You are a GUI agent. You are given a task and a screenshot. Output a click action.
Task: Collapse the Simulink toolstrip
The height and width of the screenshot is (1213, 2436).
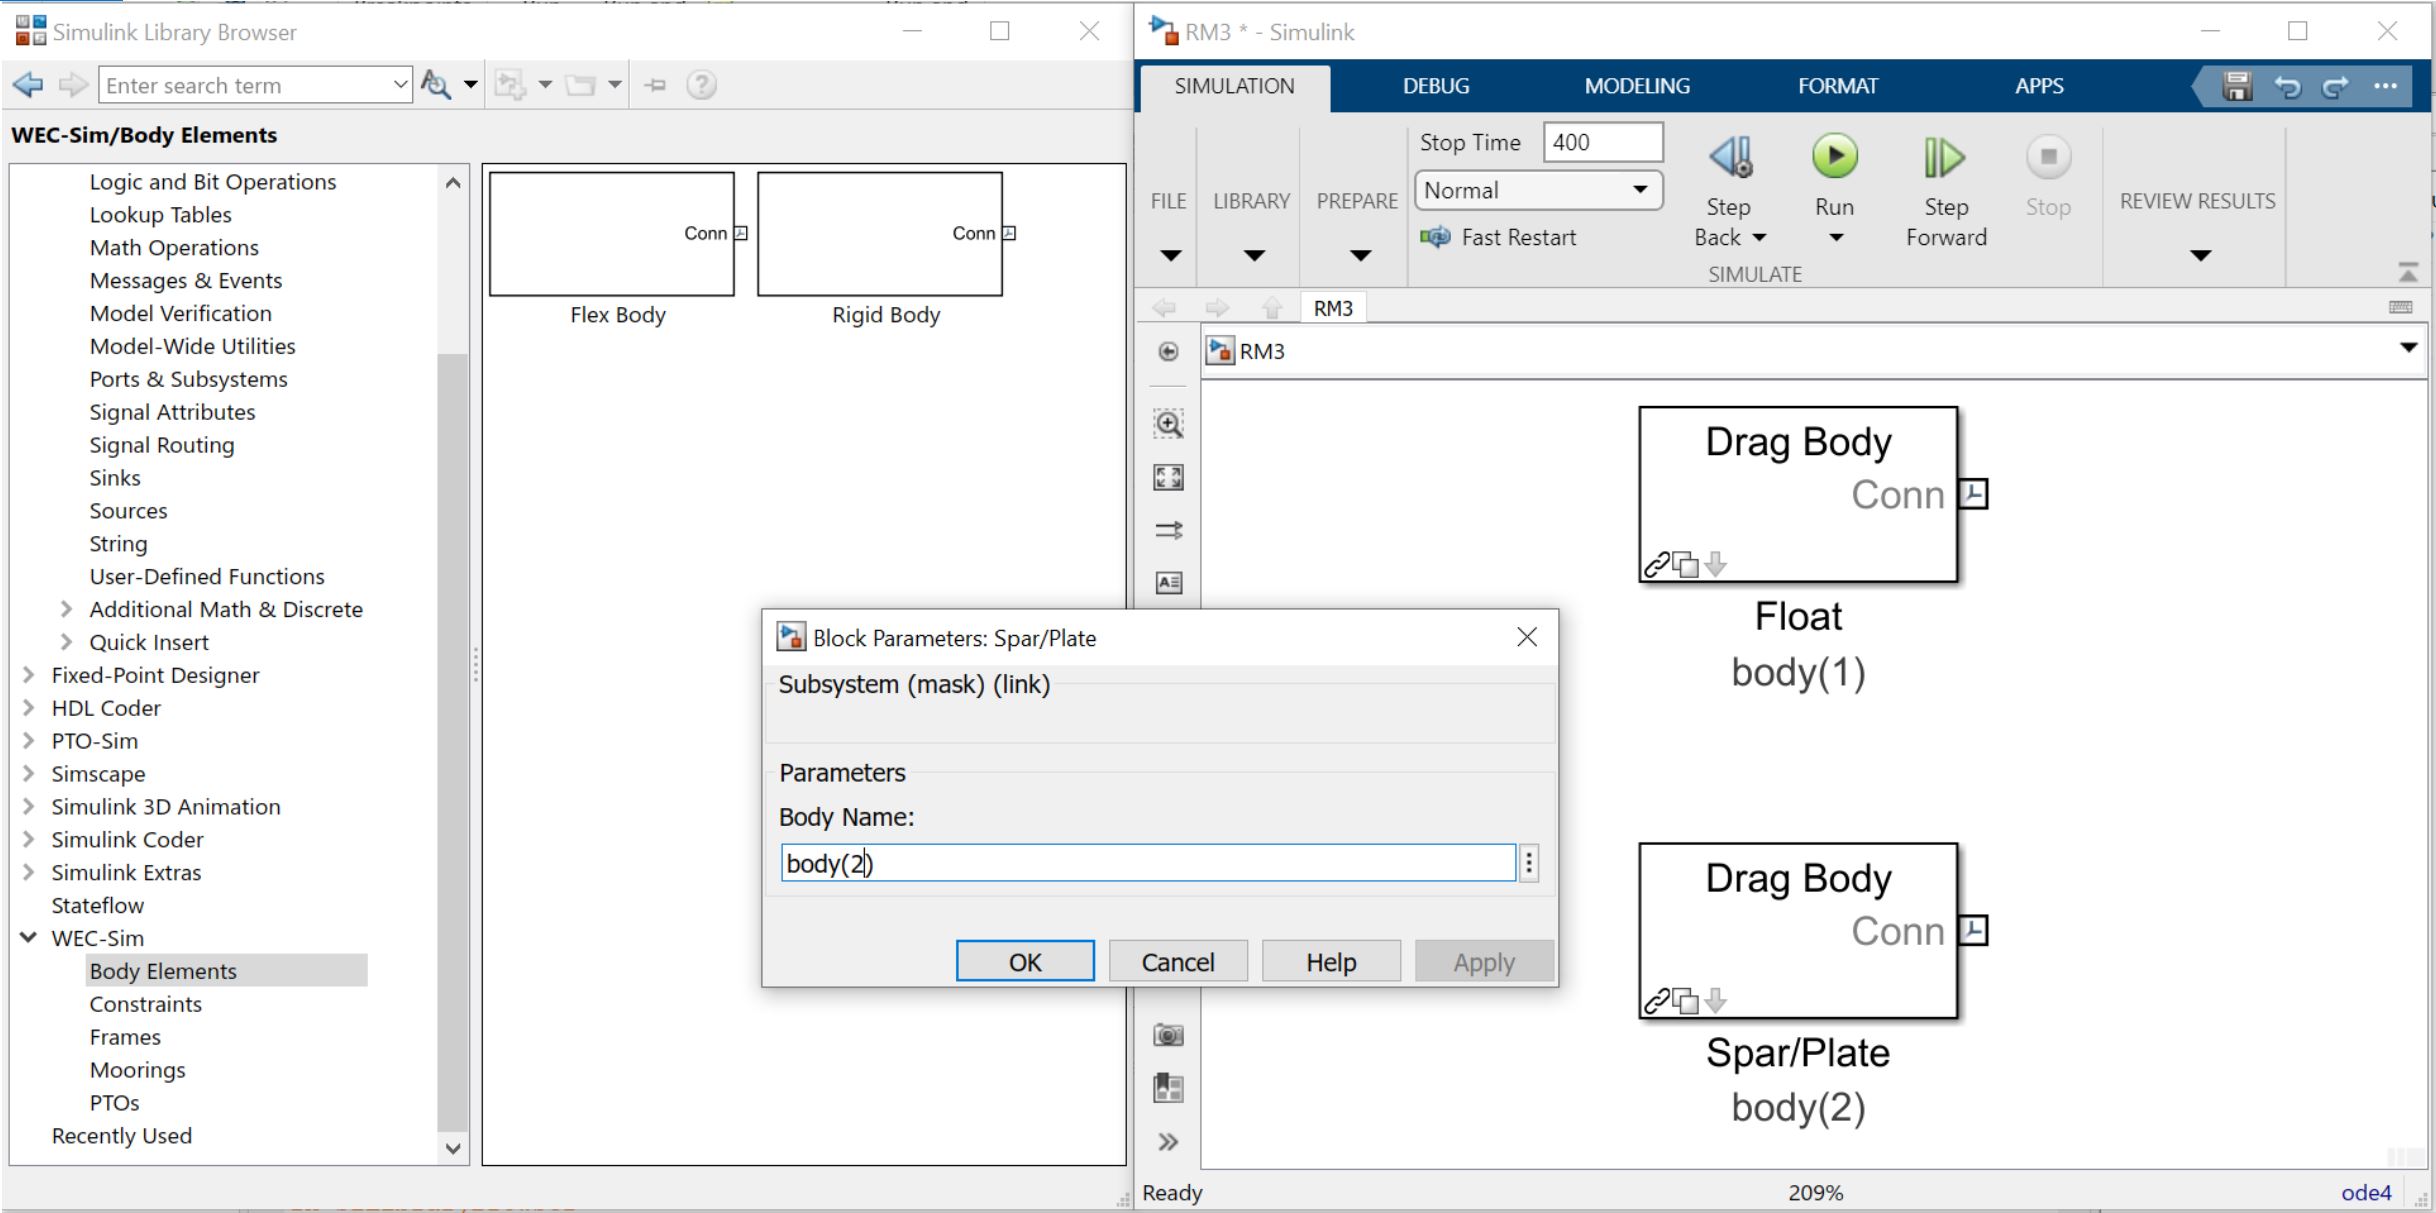[2408, 272]
